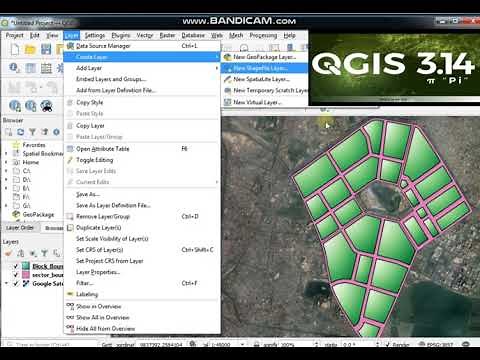This screenshot has width=480, height=360.
Task: Click Toggle Editing pencil icon in menu
Action: [x=70, y=160]
